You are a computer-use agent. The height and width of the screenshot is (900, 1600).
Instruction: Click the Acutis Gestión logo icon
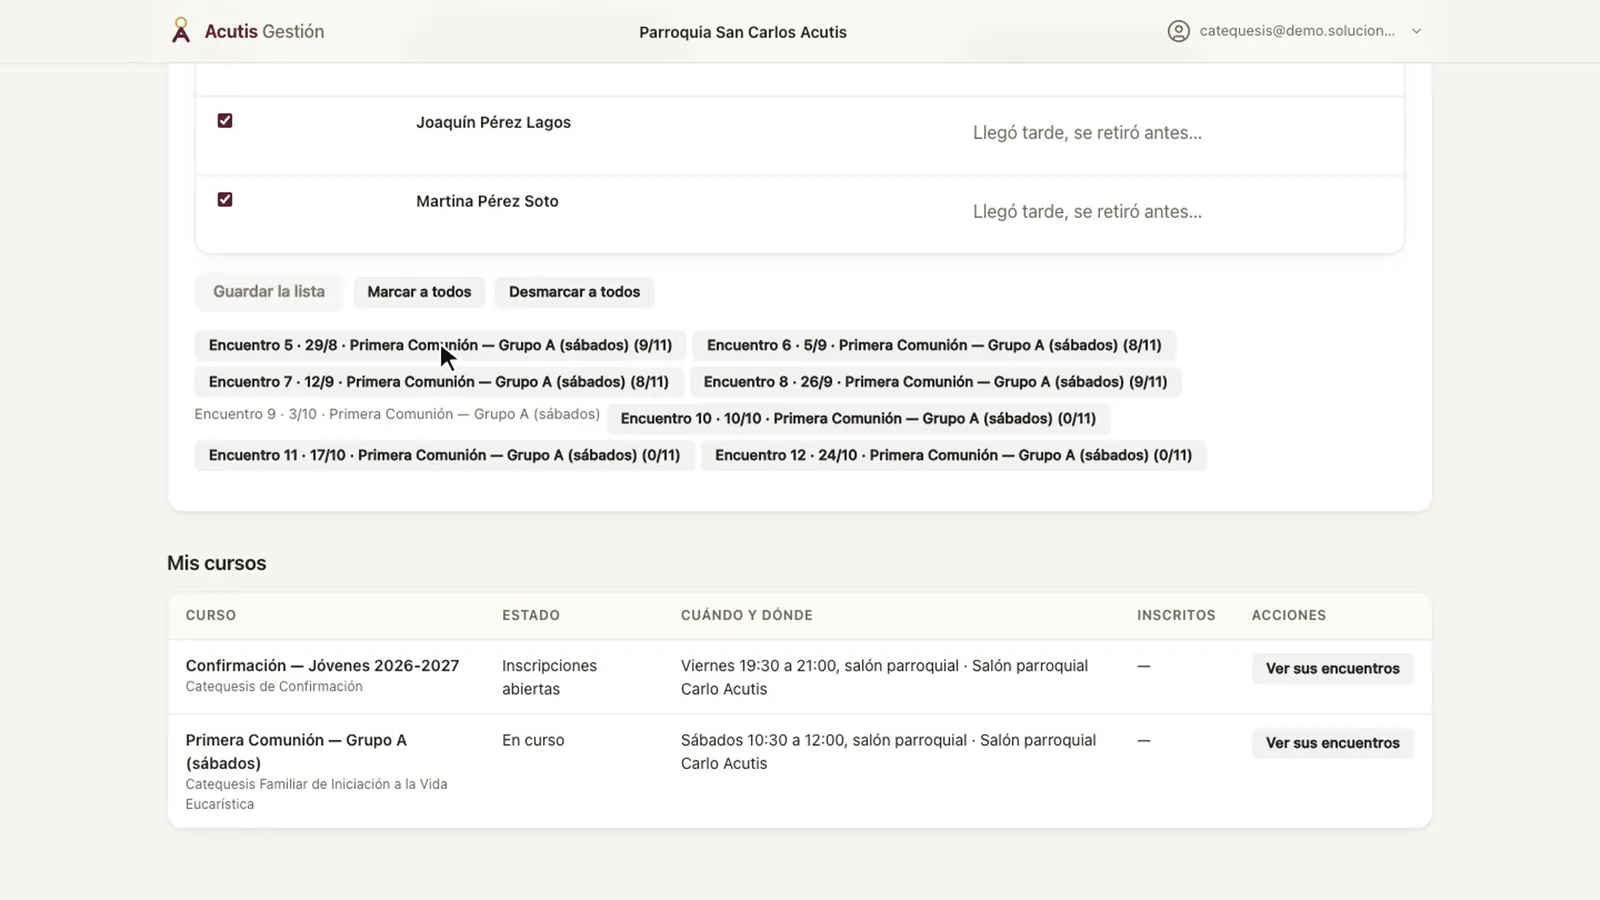point(180,31)
